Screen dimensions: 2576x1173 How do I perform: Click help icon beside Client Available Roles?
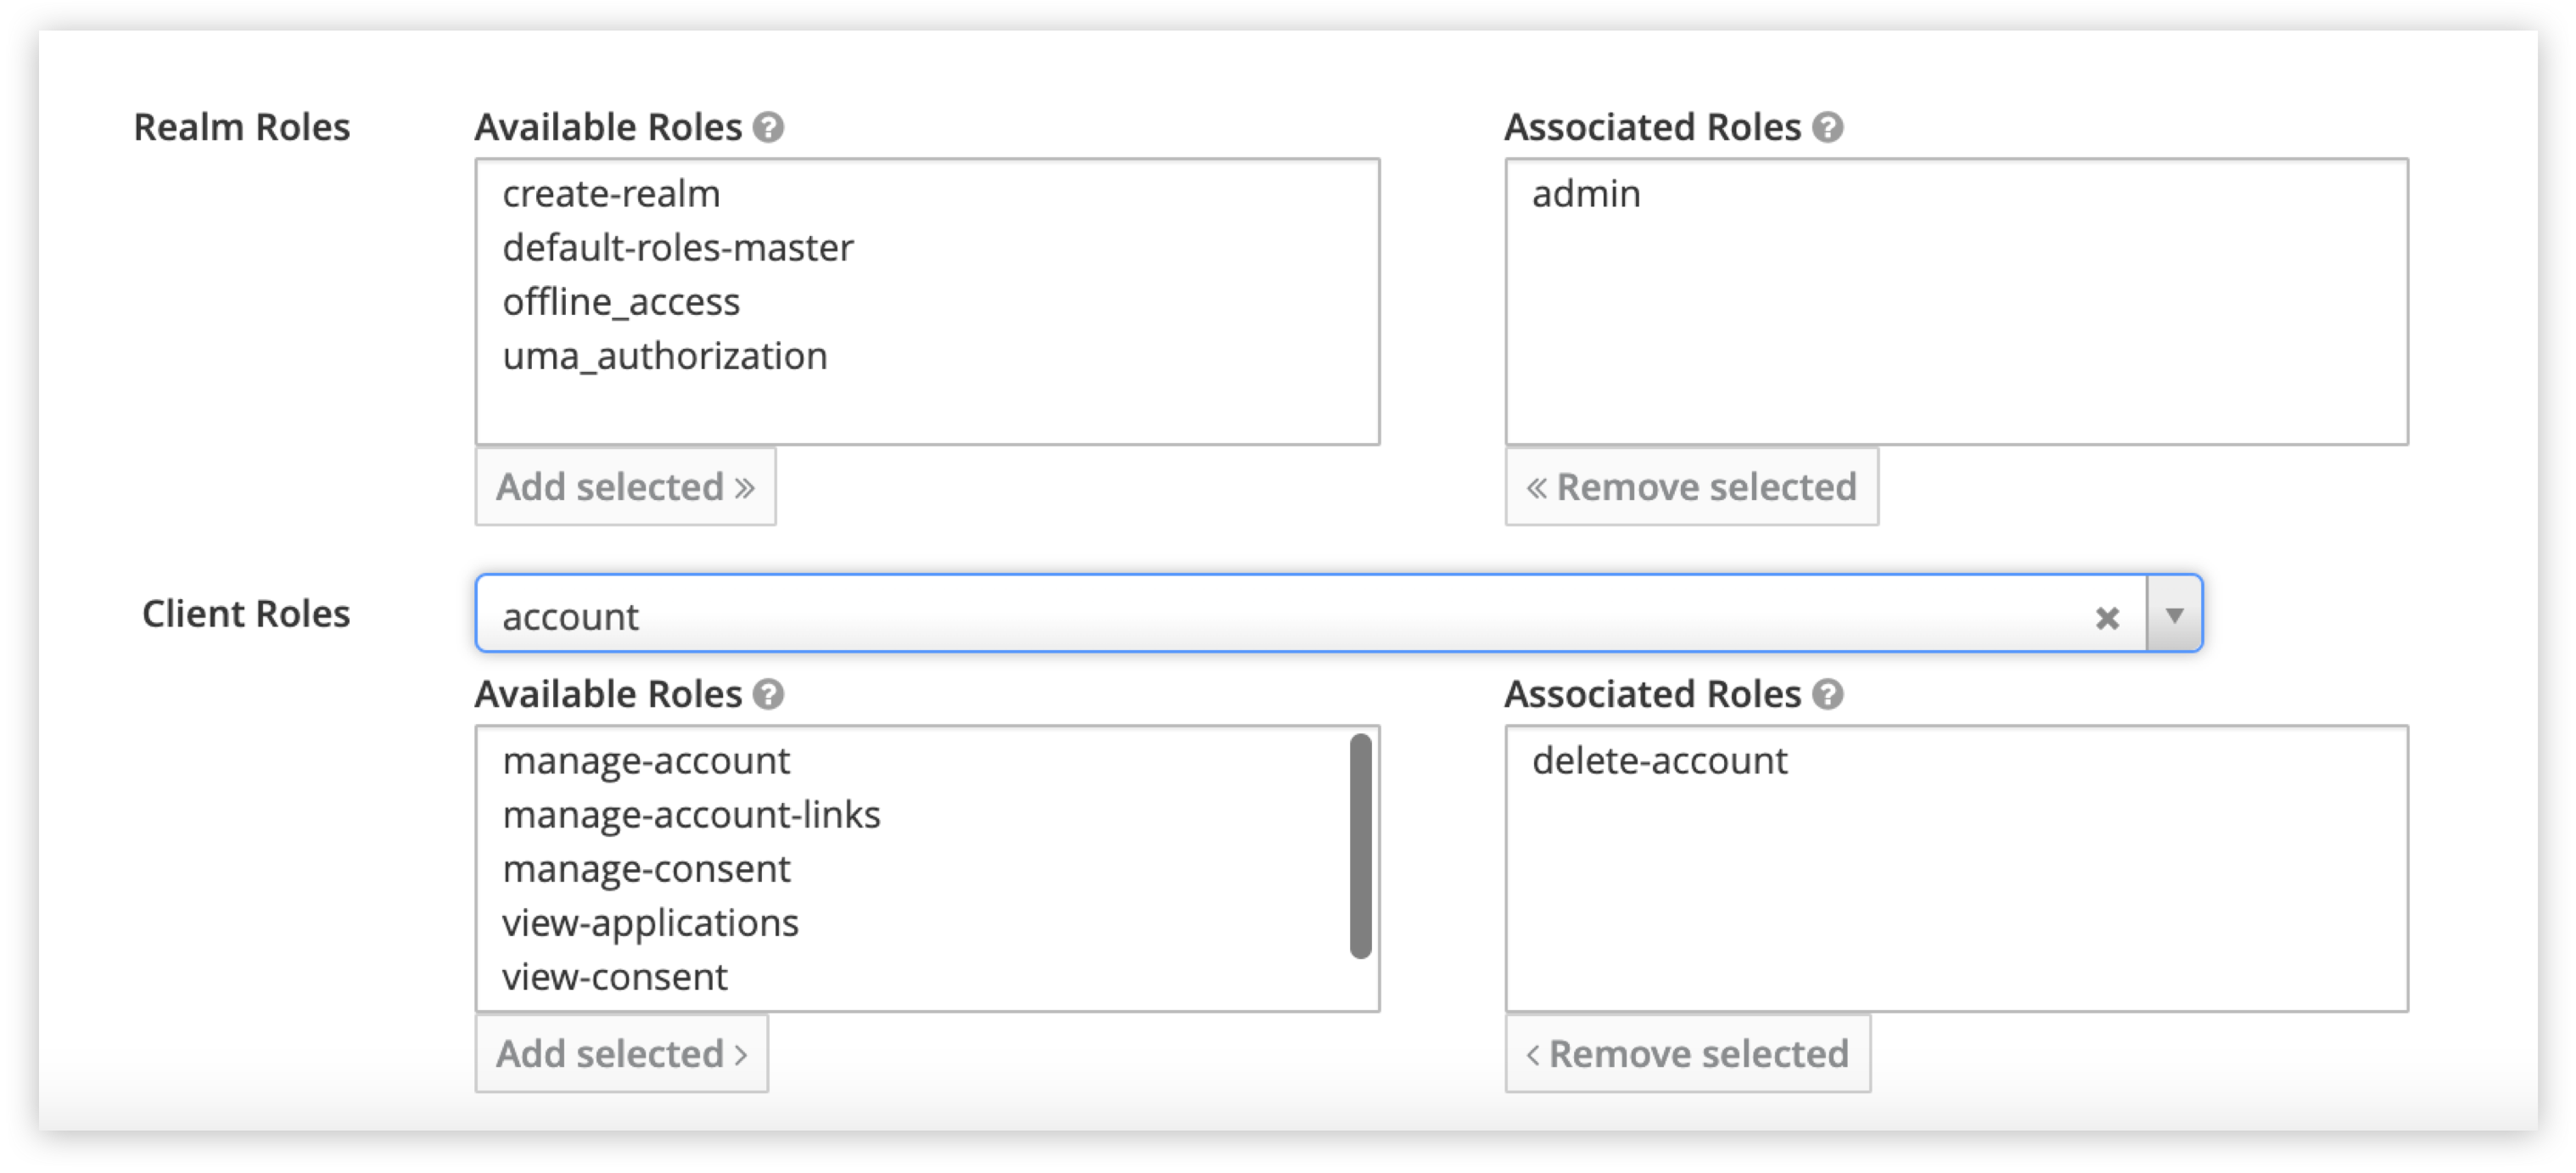click(768, 694)
